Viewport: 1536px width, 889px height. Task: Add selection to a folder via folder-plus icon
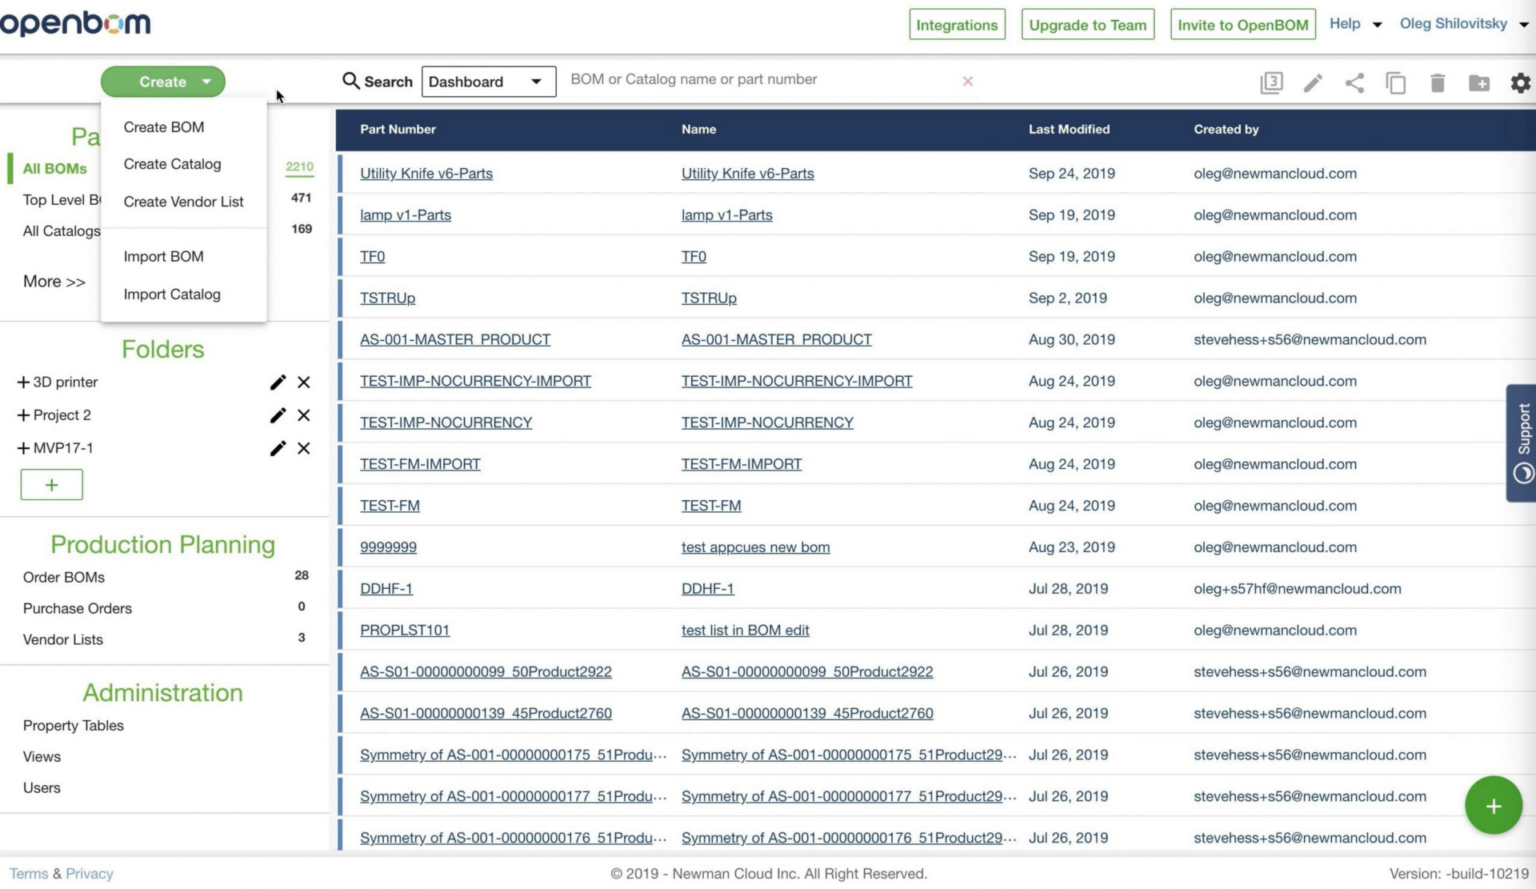point(1479,83)
